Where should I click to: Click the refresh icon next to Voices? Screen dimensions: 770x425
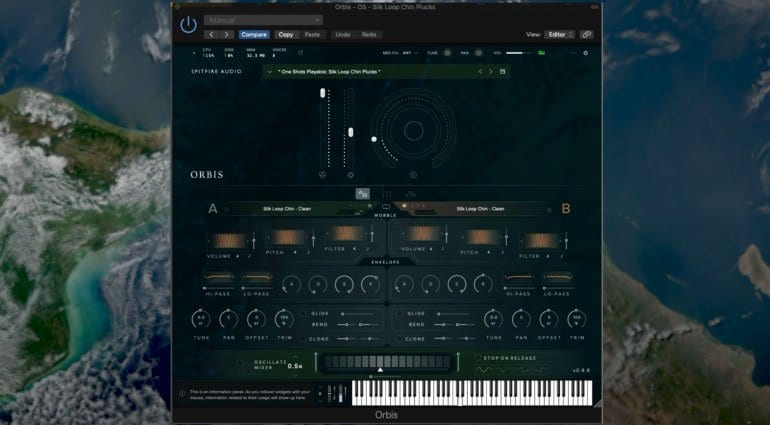(x=301, y=53)
